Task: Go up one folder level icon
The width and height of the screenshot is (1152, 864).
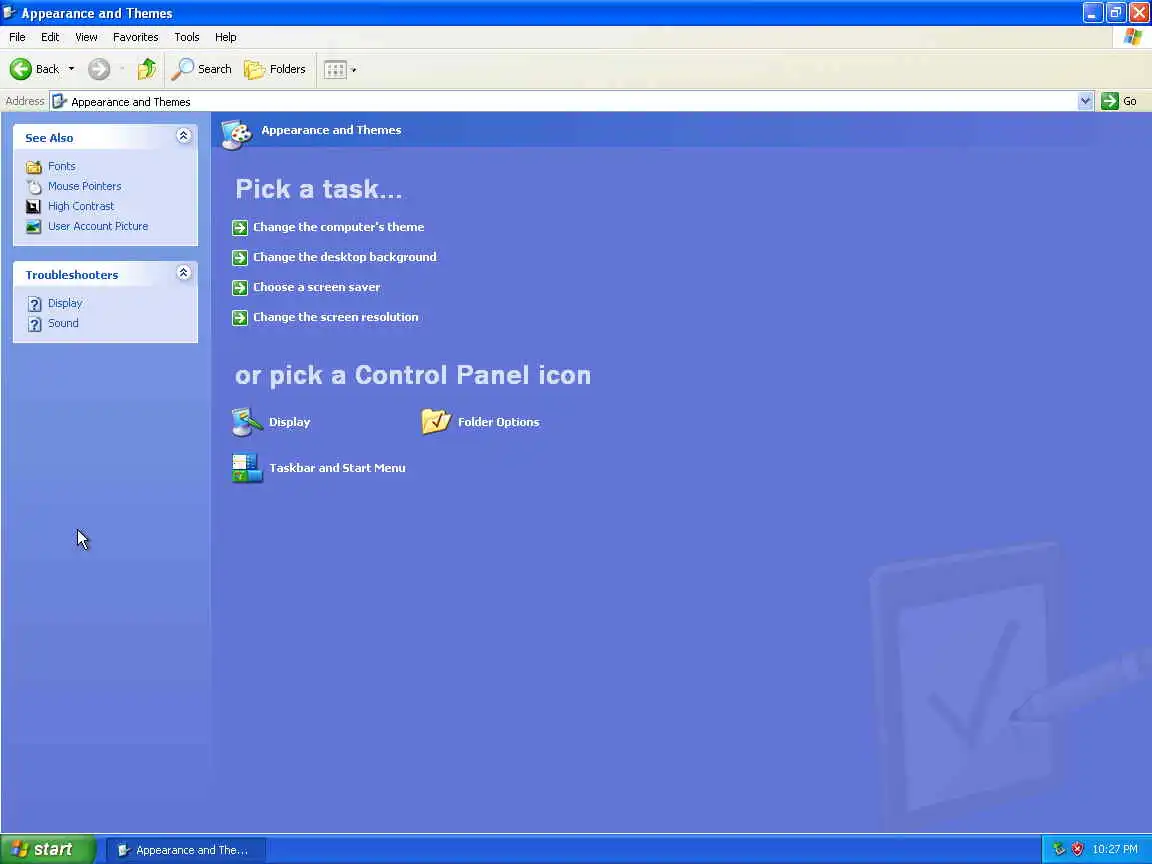Action: [147, 69]
